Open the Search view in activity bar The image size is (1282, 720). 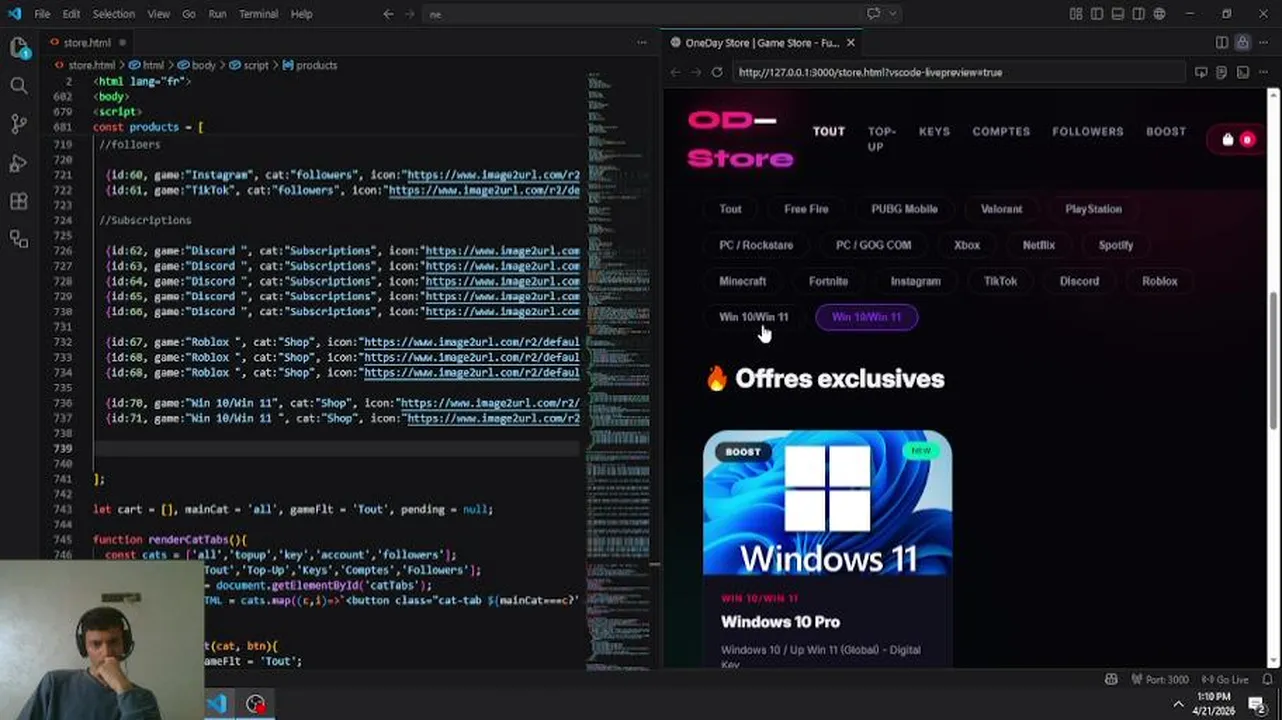click(18, 86)
